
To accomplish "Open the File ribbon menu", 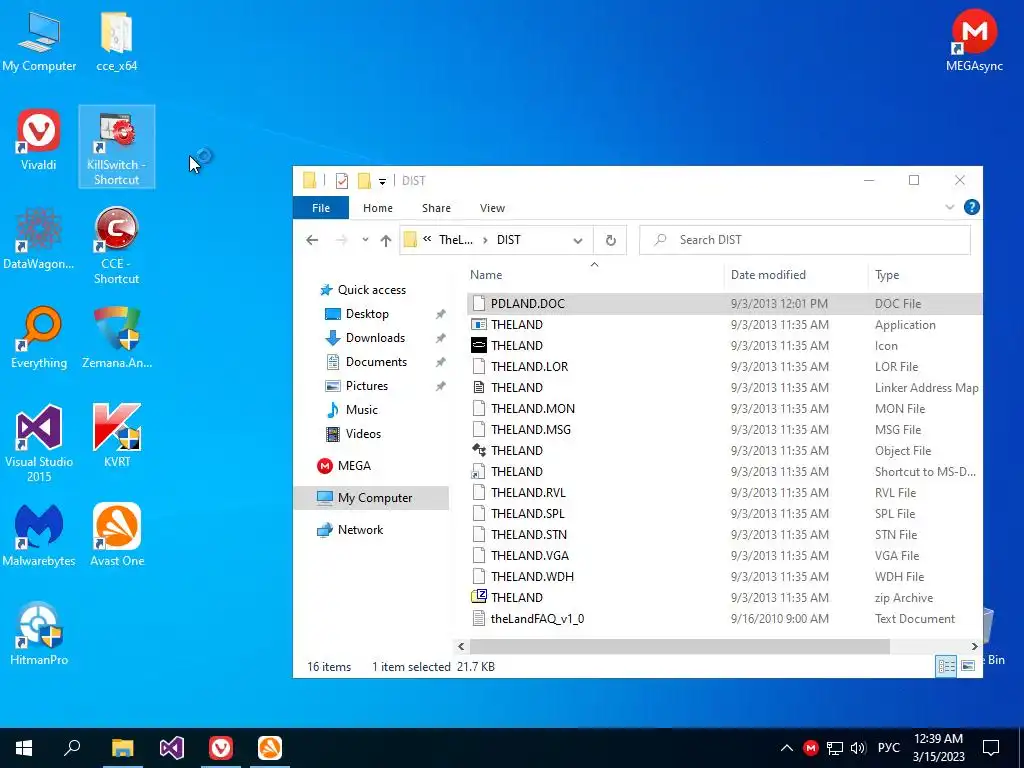I will (x=321, y=208).
